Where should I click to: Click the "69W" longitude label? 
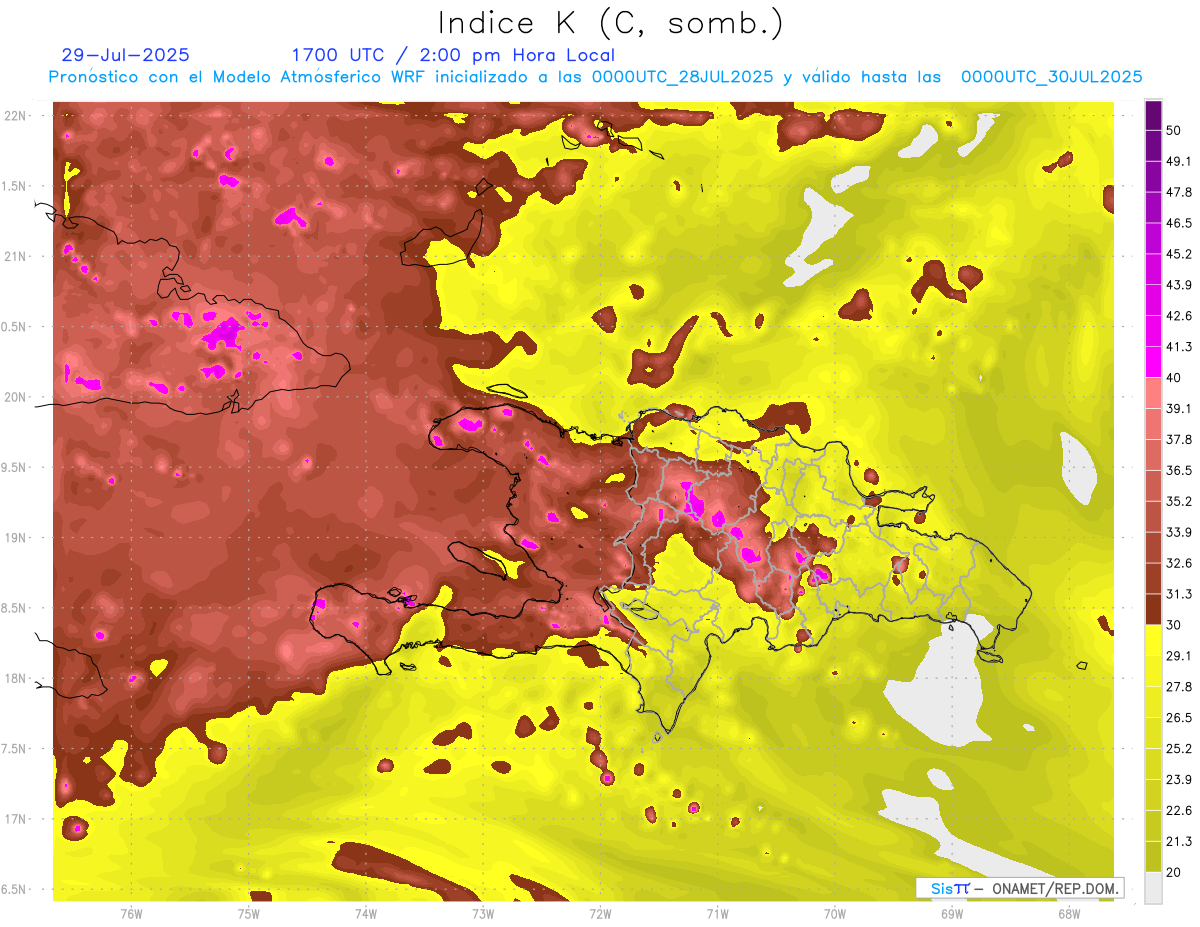[951, 913]
